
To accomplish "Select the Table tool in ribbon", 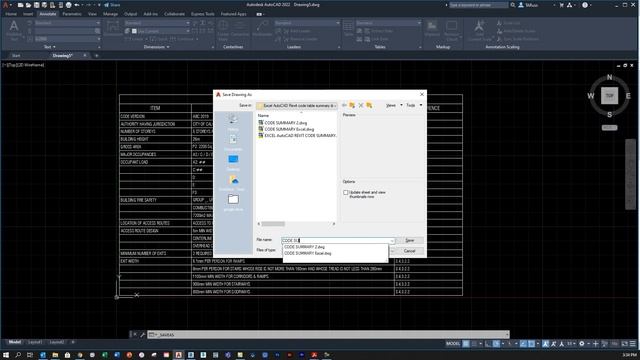I will [x=348, y=29].
